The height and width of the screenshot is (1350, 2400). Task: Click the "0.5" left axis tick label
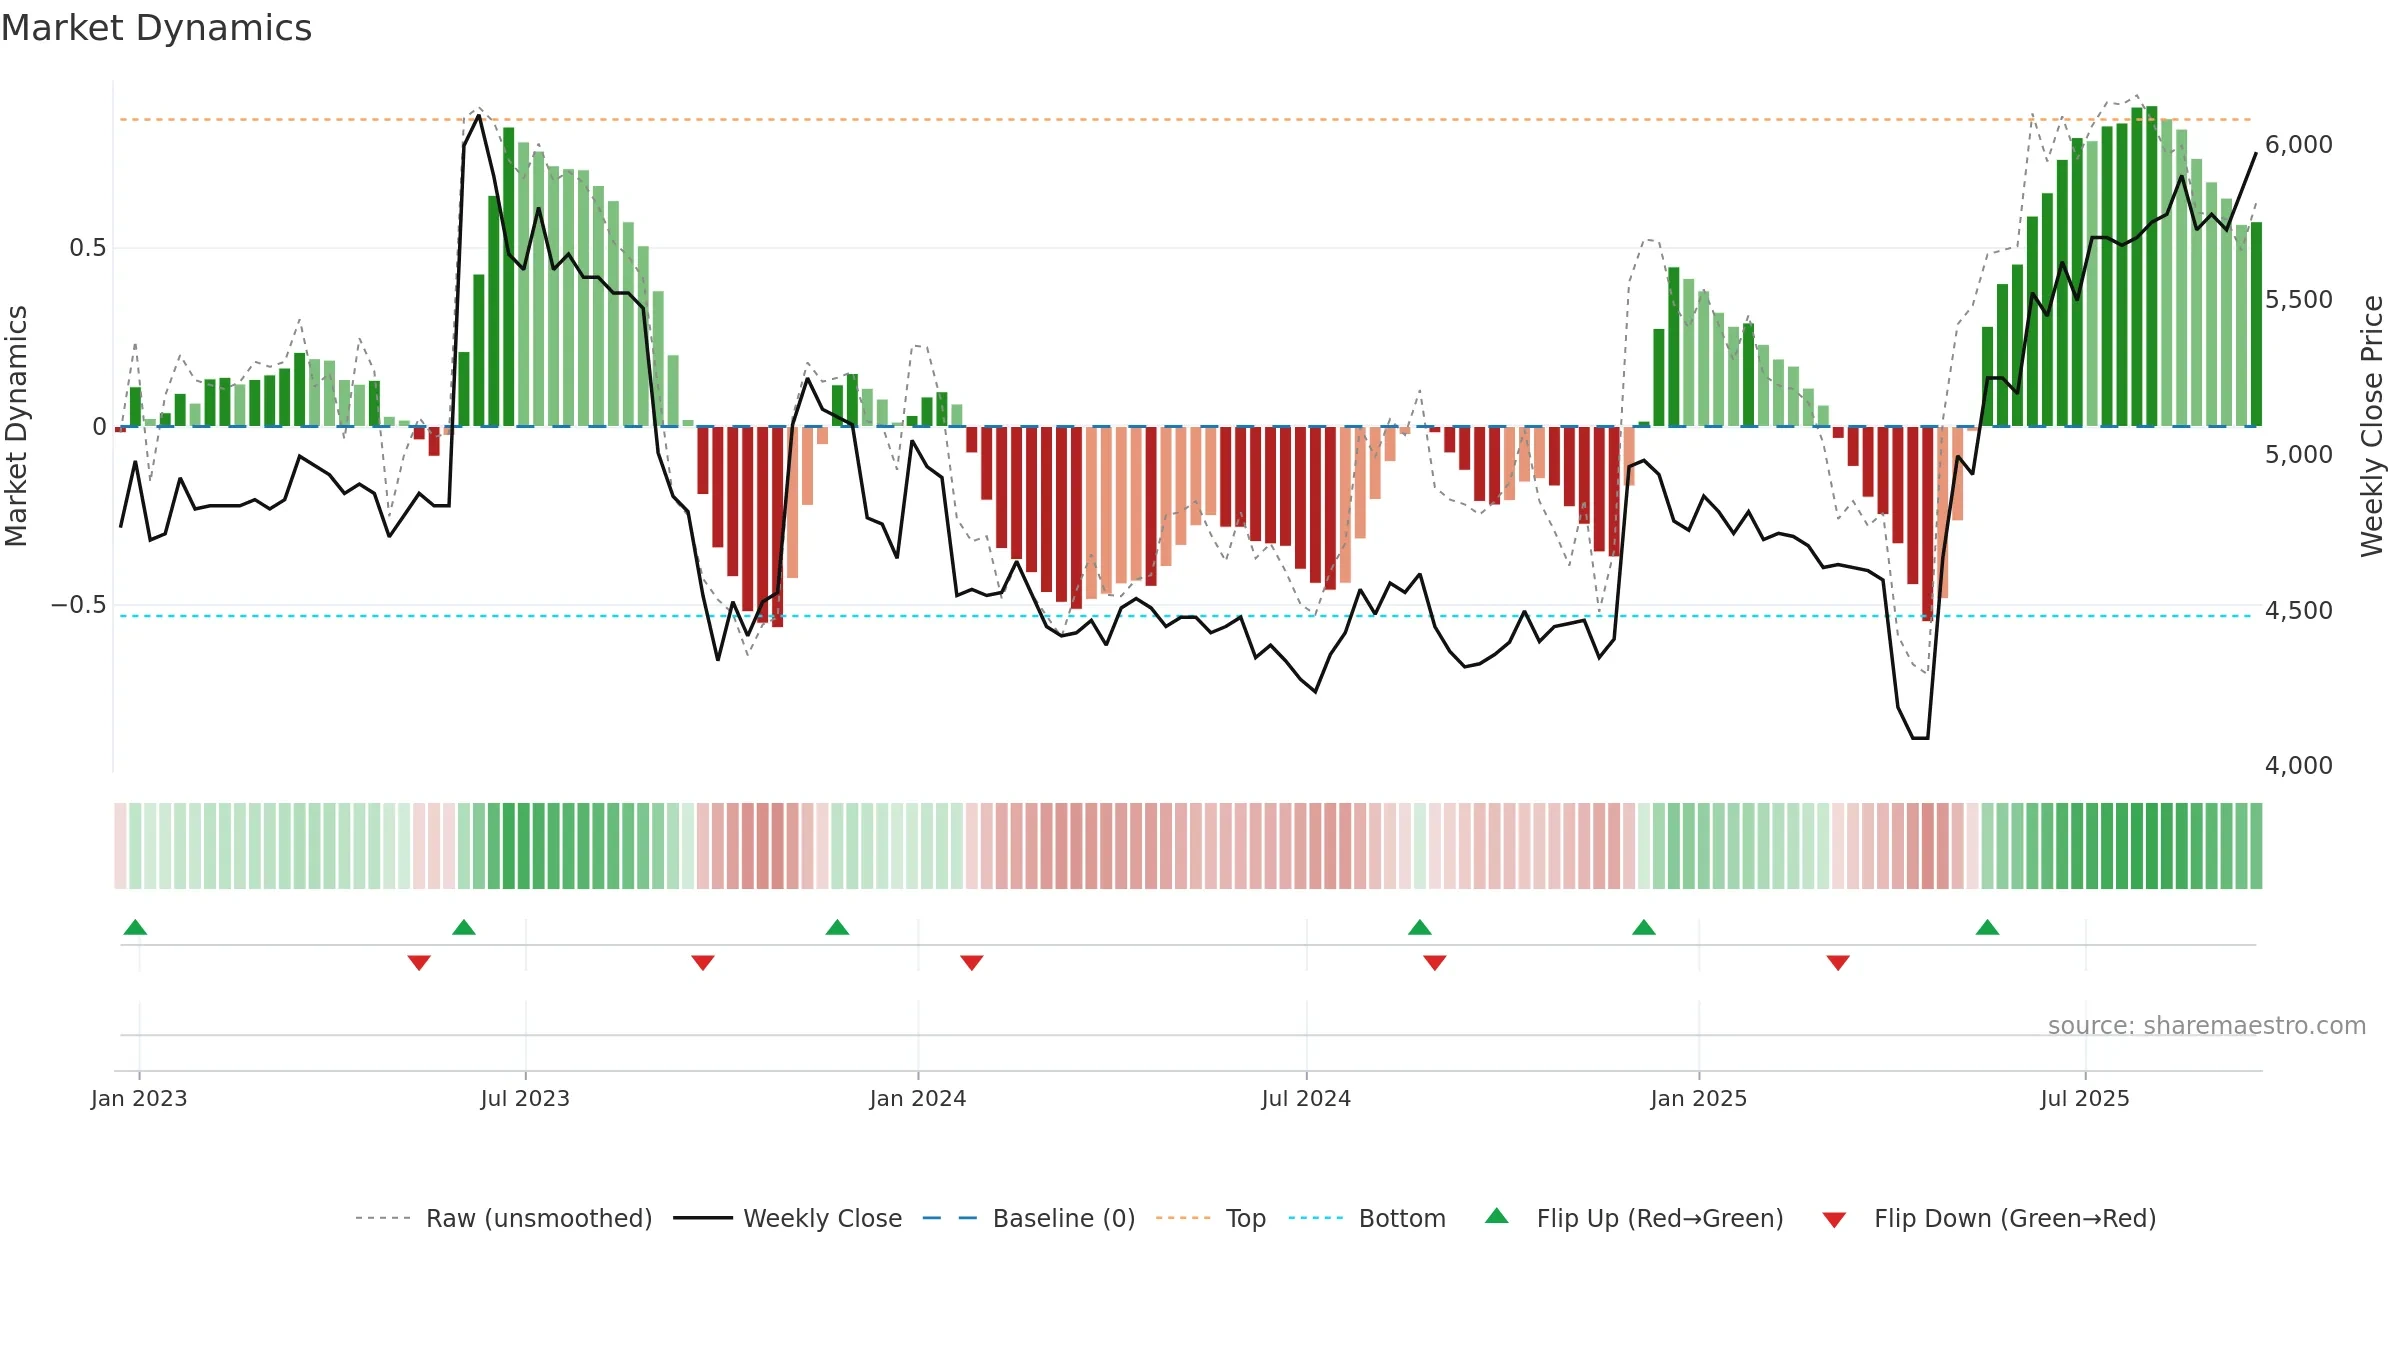(x=88, y=248)
